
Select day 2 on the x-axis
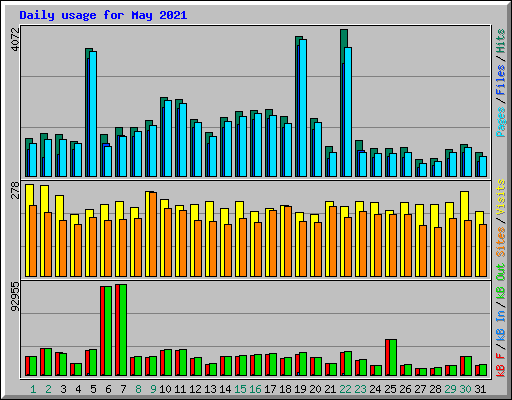click(48, 389)
